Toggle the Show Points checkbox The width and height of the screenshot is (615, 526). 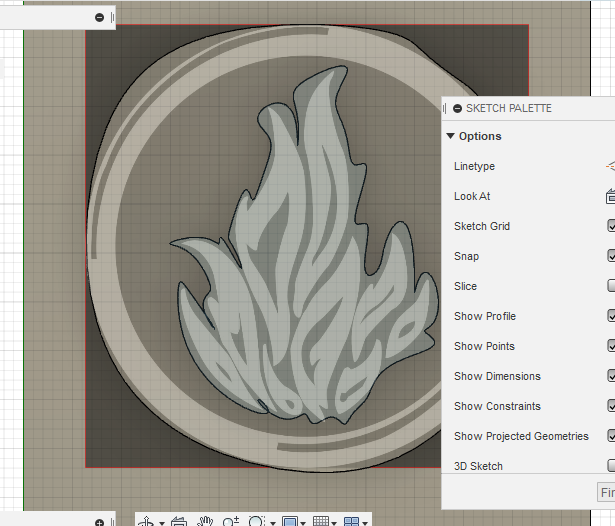611,346
